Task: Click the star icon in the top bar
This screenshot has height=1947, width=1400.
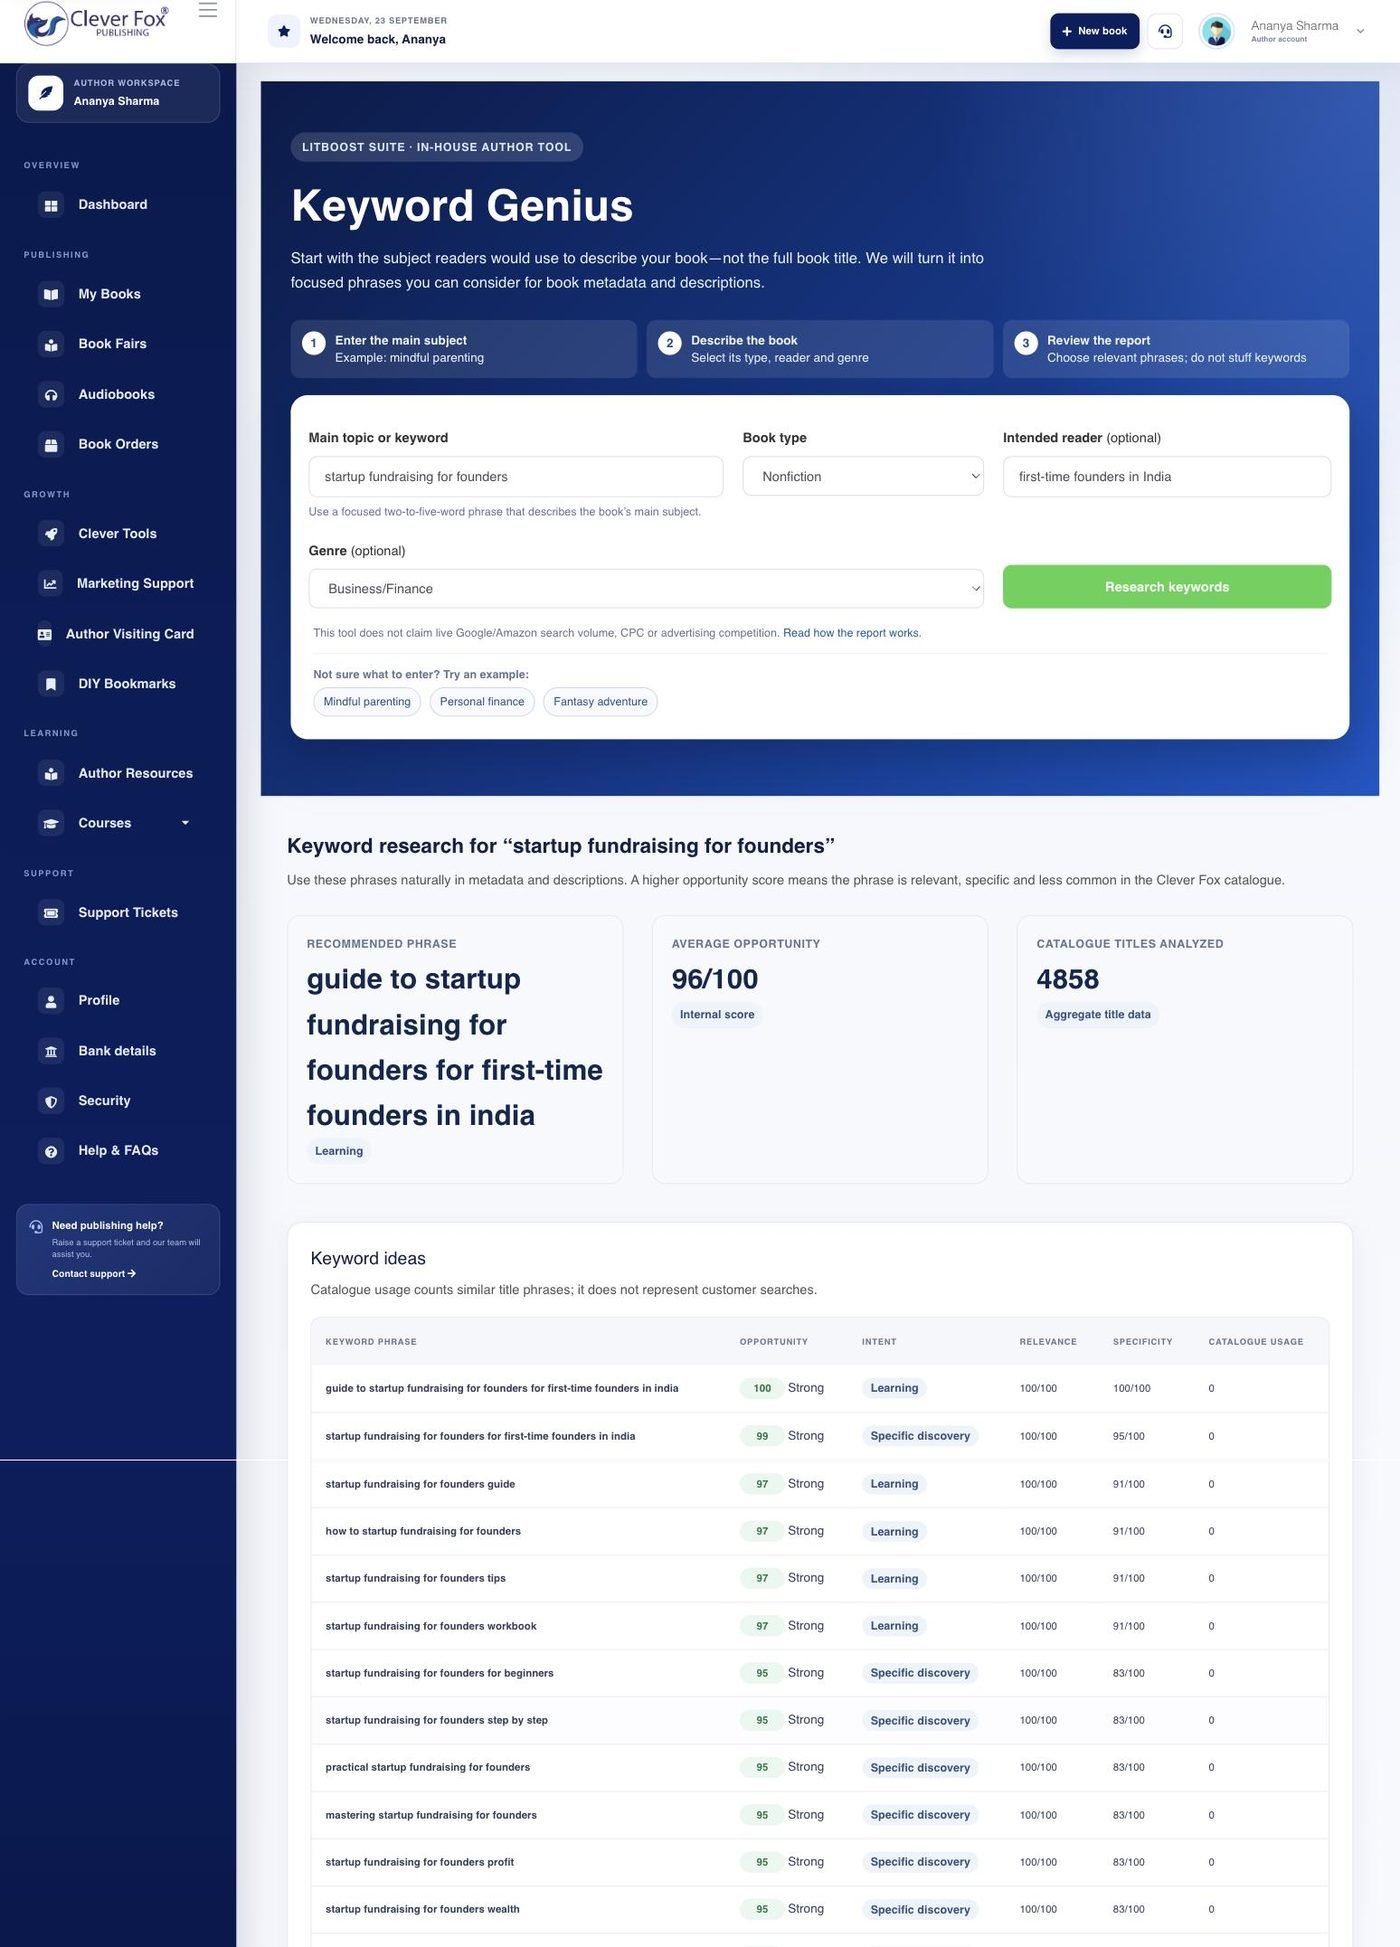Action: (x=284, y=31)
